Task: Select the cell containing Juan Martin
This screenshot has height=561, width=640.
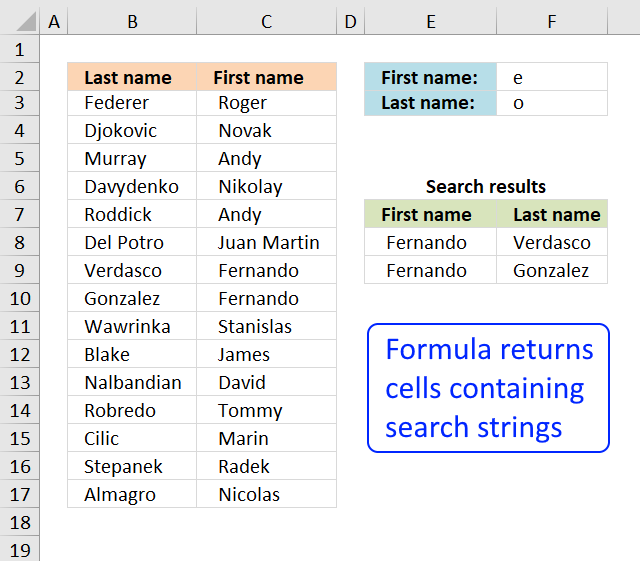Action: coord(267,242)
